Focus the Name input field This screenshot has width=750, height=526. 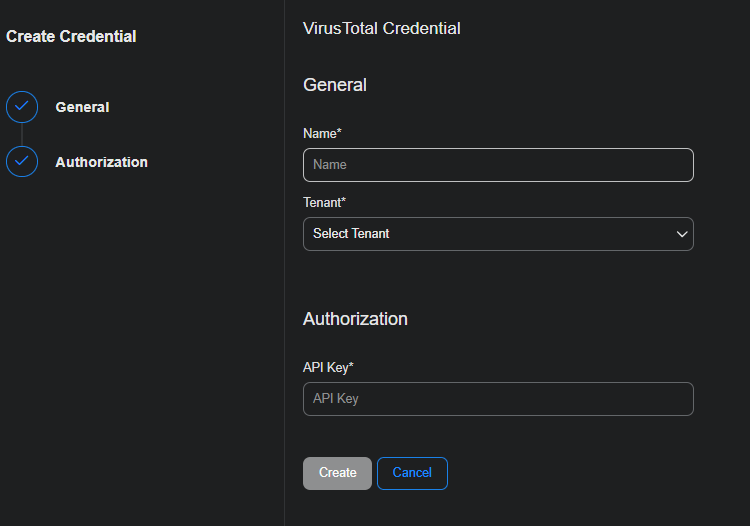click(497, 165)
